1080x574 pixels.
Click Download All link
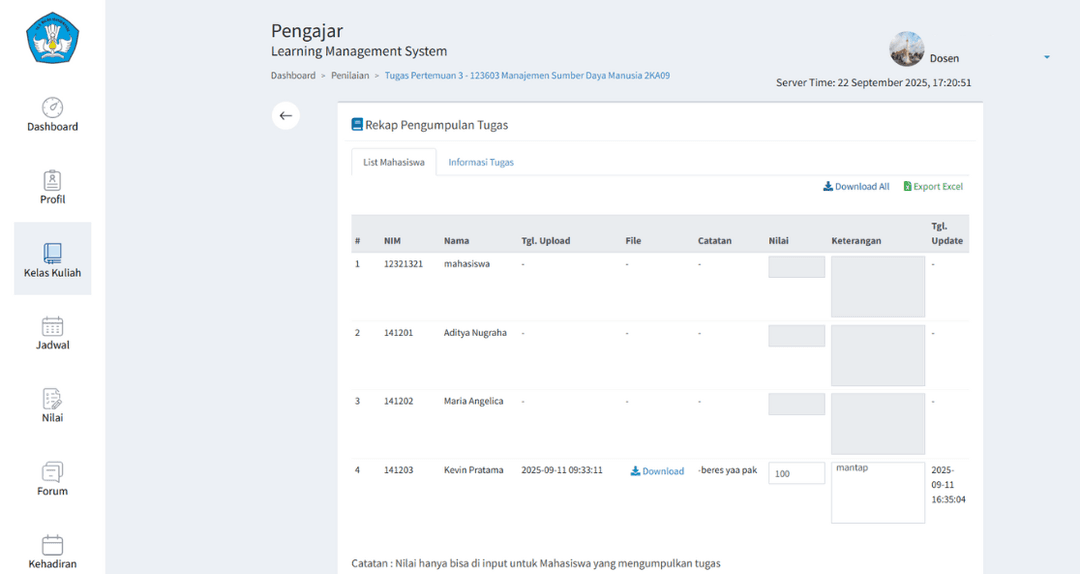pyautogui.click(x=856, y=187)
